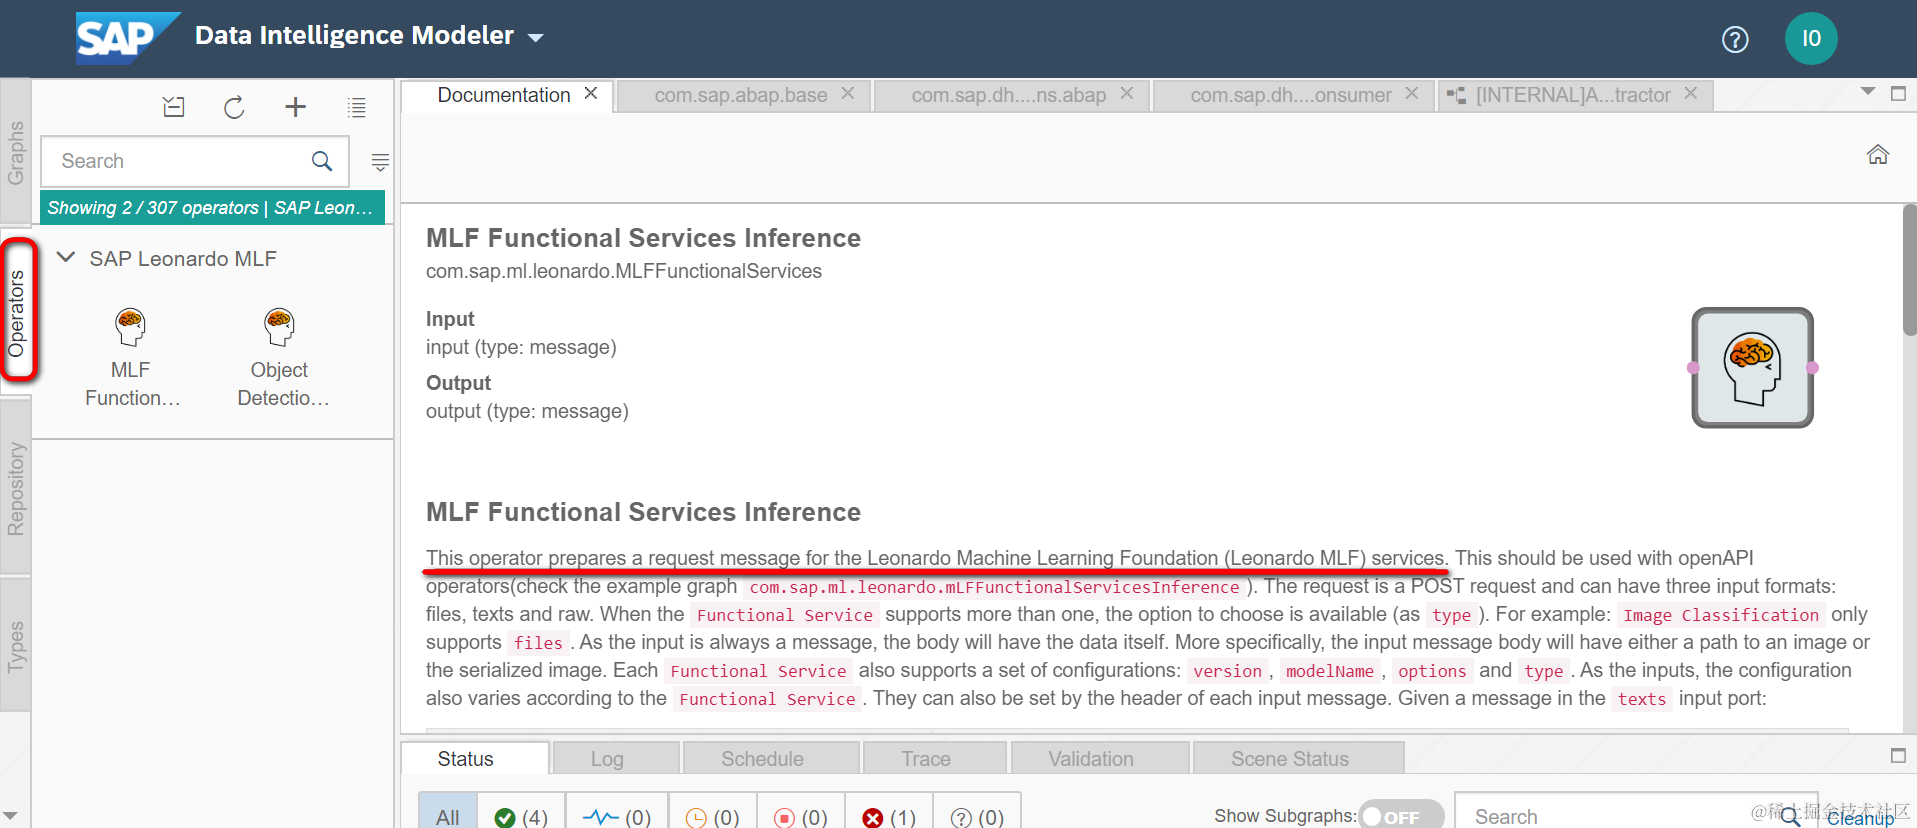Switch to the [INTERNAL]A...tractor graph tab

(x=1573, y=95)
